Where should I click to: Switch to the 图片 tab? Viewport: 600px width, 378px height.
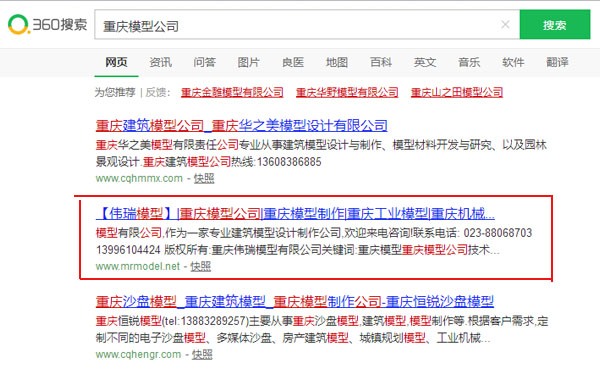pyautogui.click(x=249, y=62)
